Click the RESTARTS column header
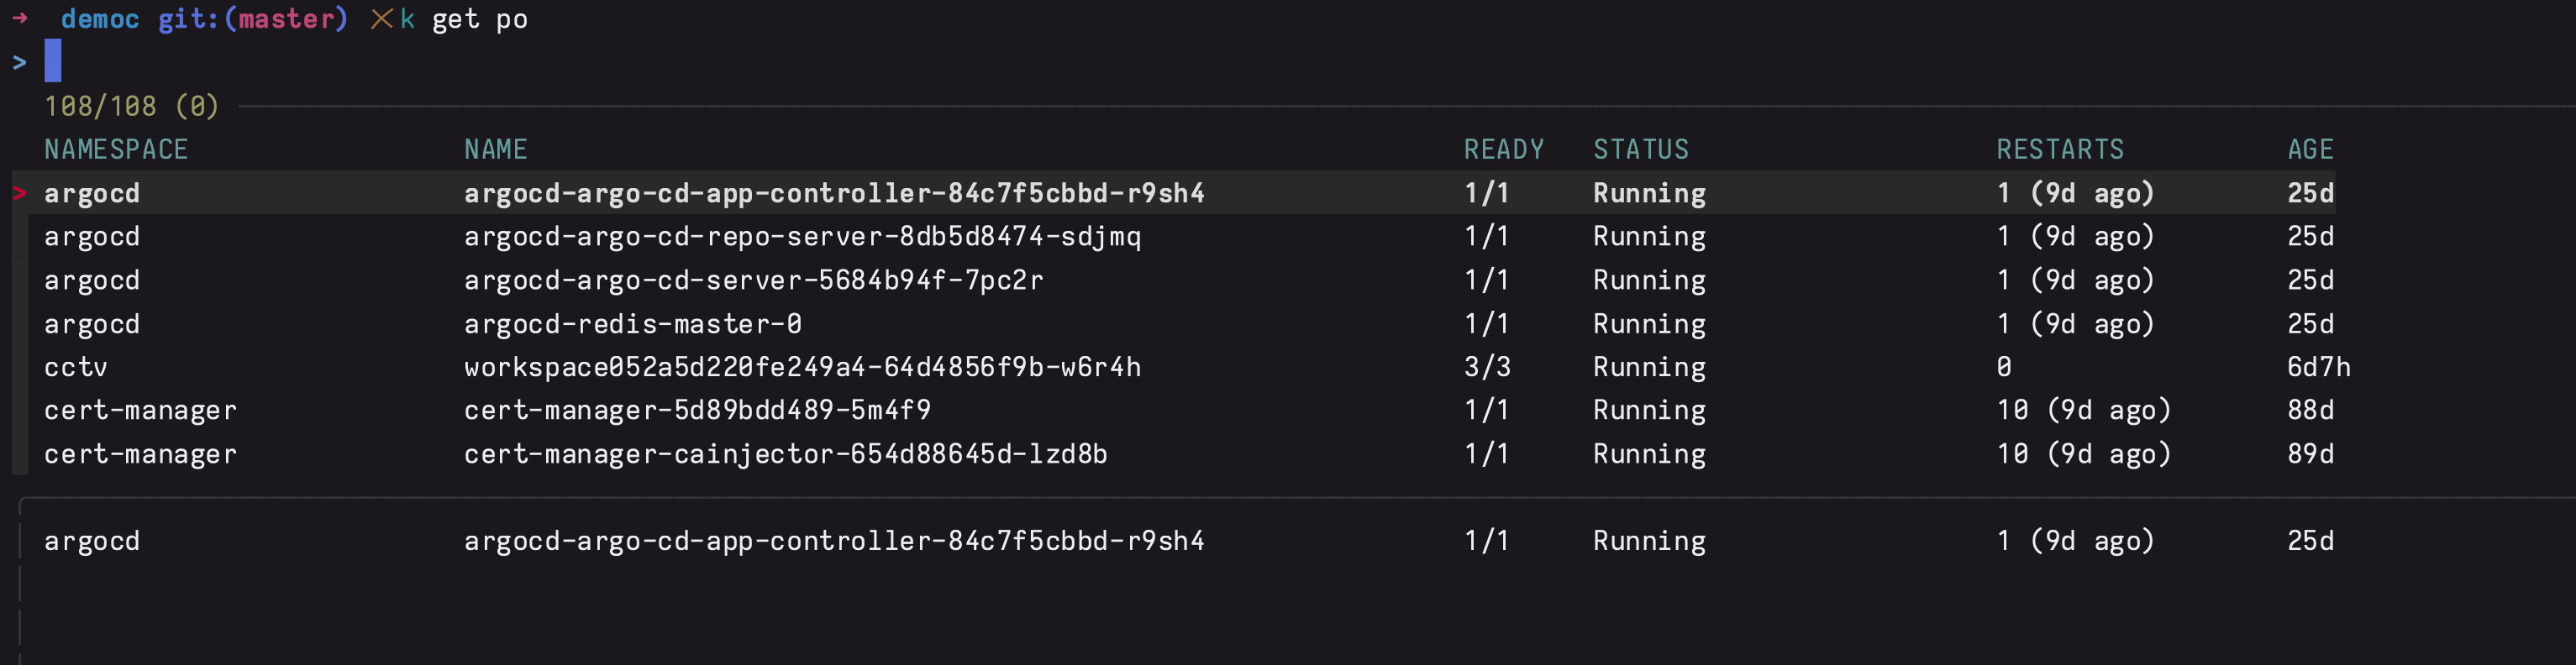Viewport: 2576px width, 665px height. (x=2060, y=150)
